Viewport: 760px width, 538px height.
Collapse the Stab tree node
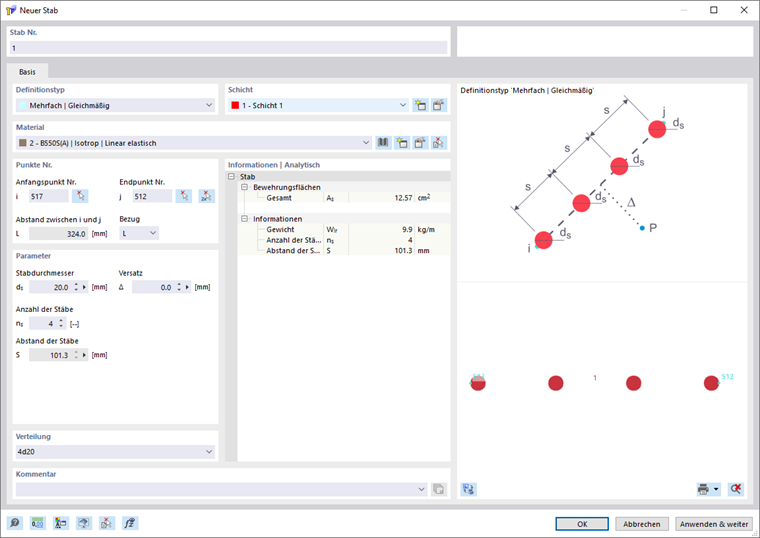tap(232, 176)
